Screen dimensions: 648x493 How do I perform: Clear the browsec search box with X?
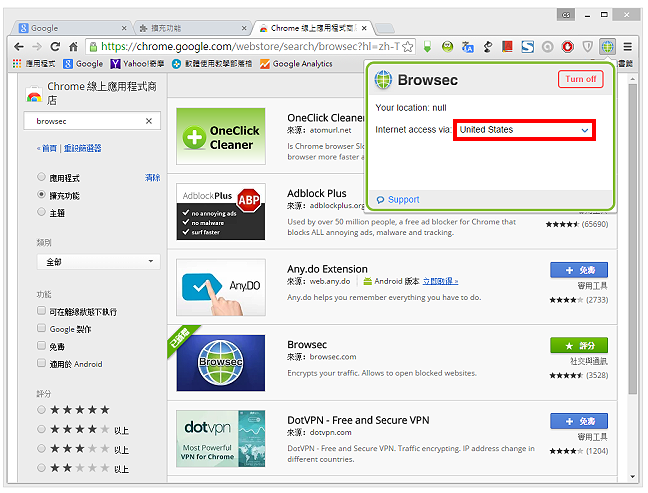click(x=149, y=121)
